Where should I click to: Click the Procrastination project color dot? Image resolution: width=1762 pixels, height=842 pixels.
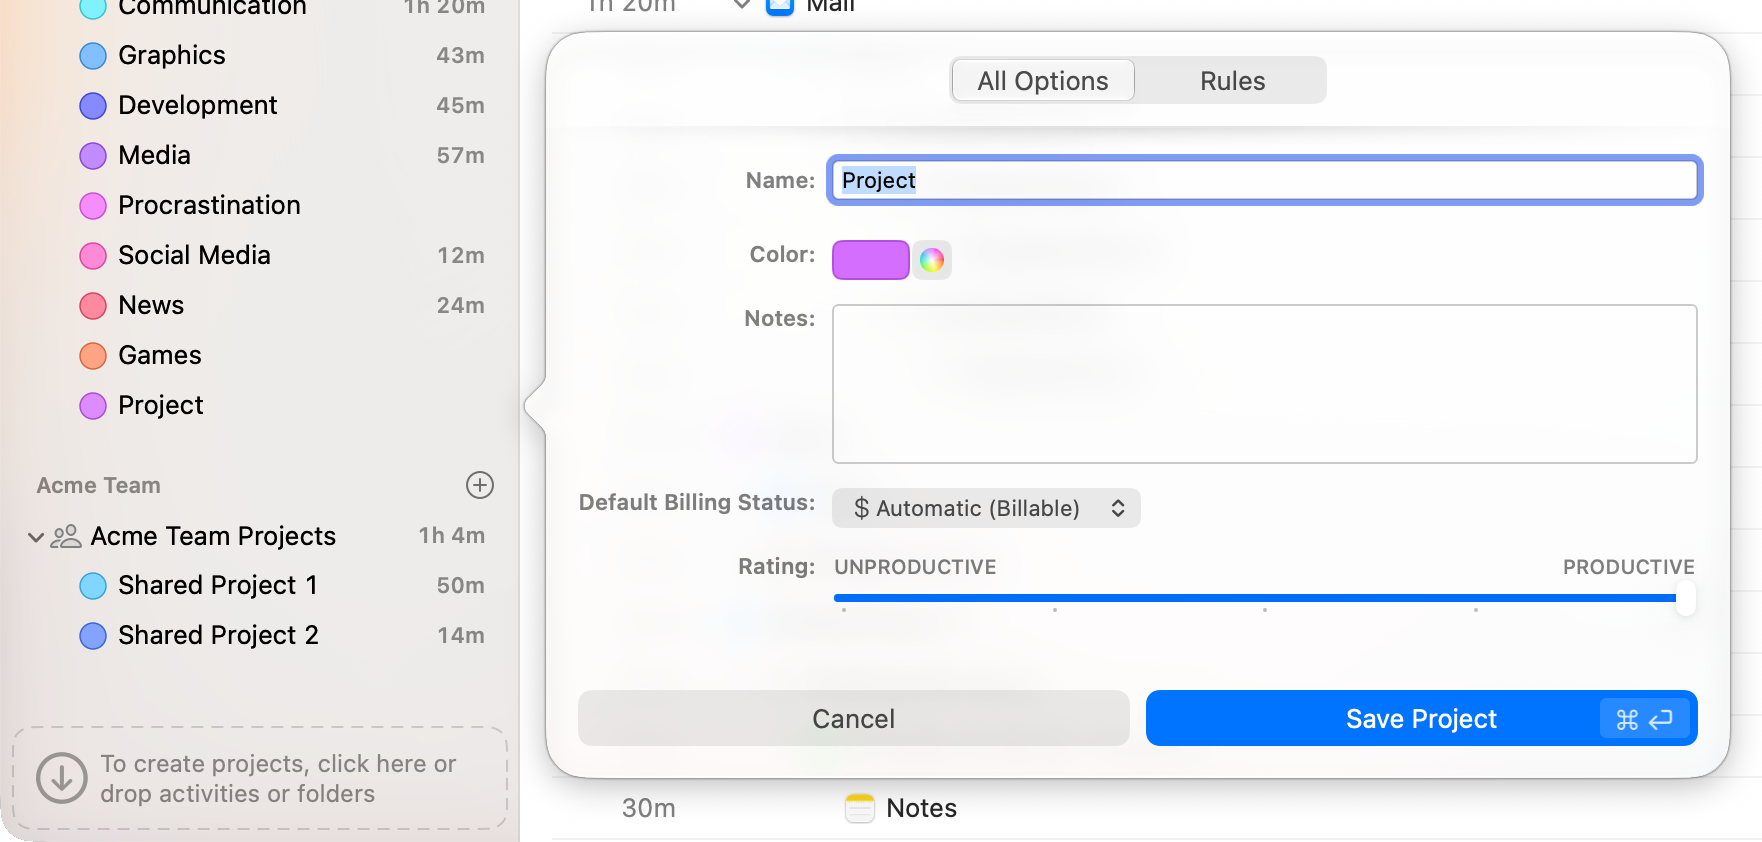point(93,206)
